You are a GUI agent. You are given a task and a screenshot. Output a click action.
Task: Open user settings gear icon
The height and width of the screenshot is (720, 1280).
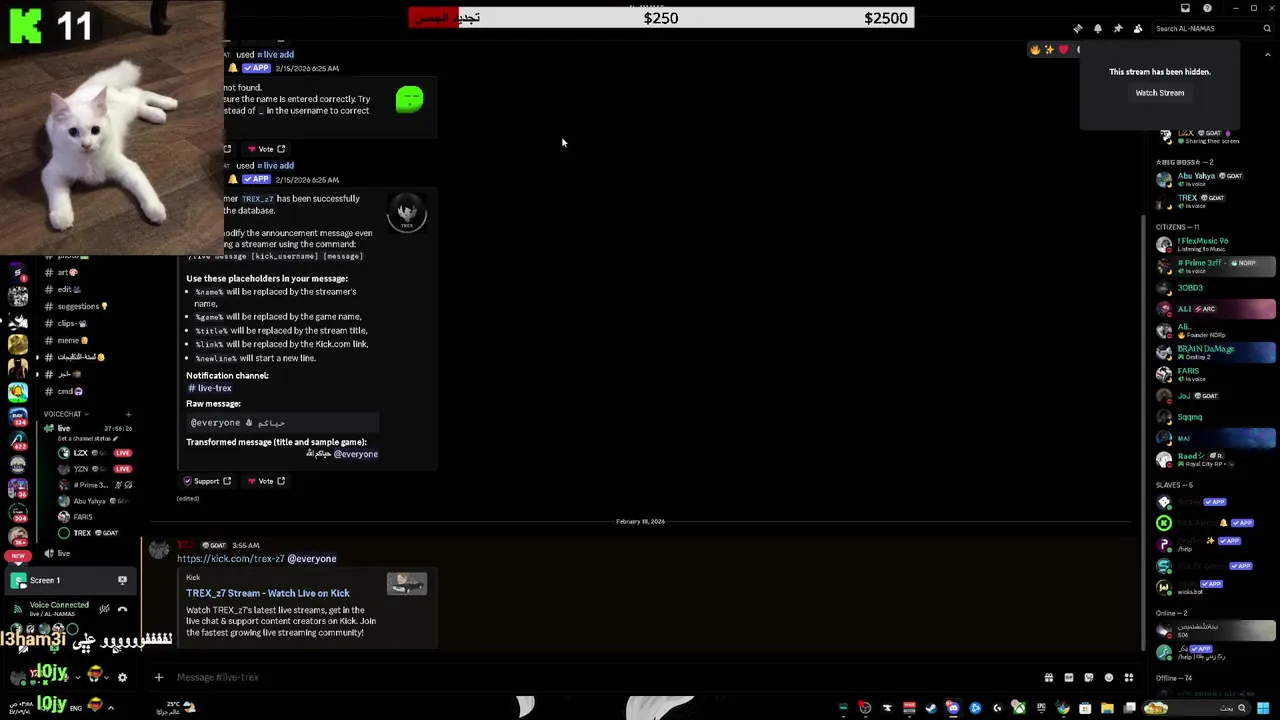[122, 677]
